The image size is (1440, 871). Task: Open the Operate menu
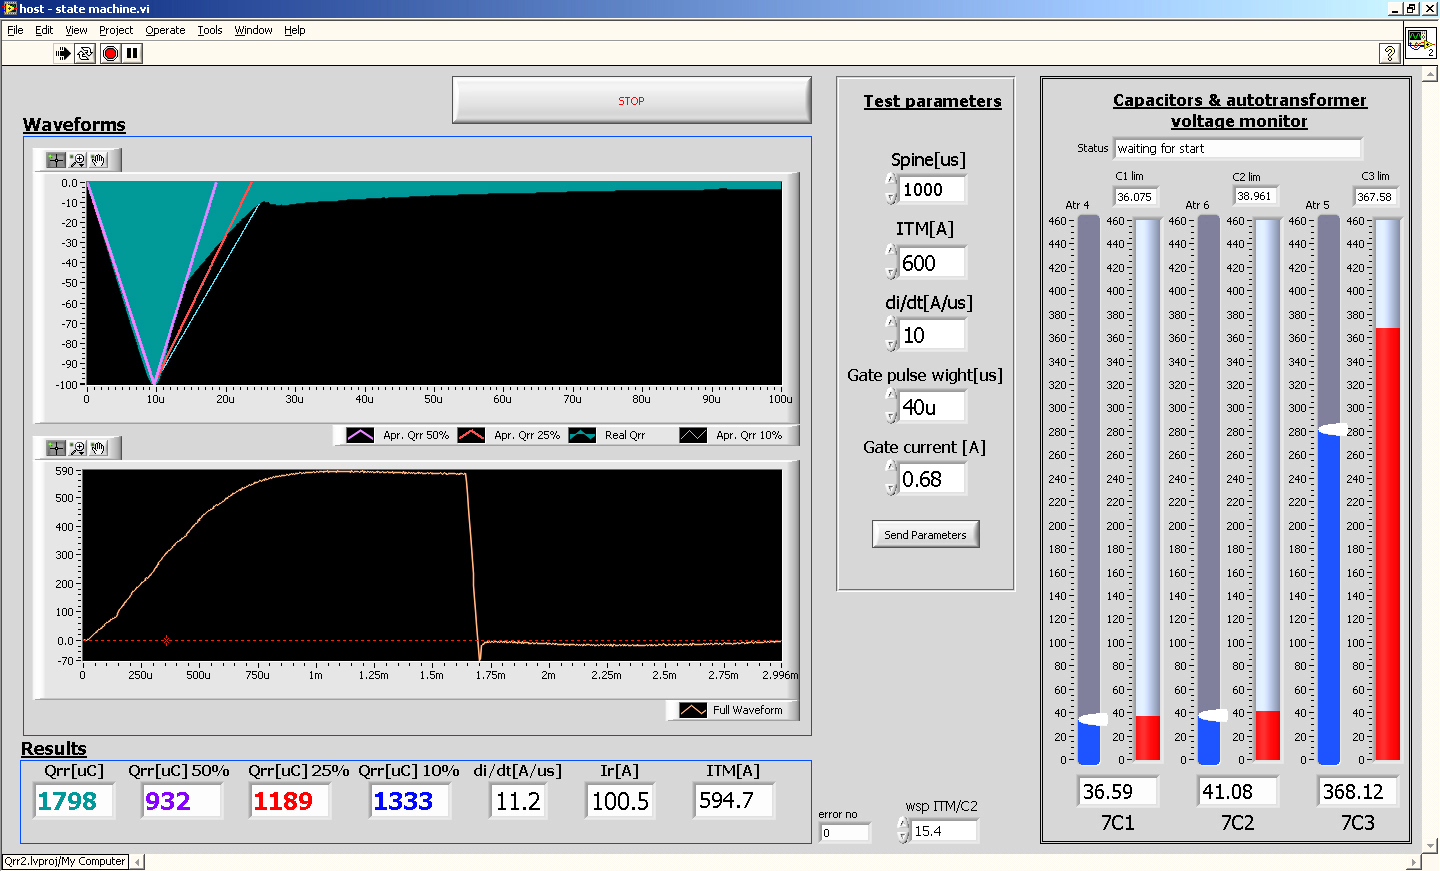click(x=165, y=30)
